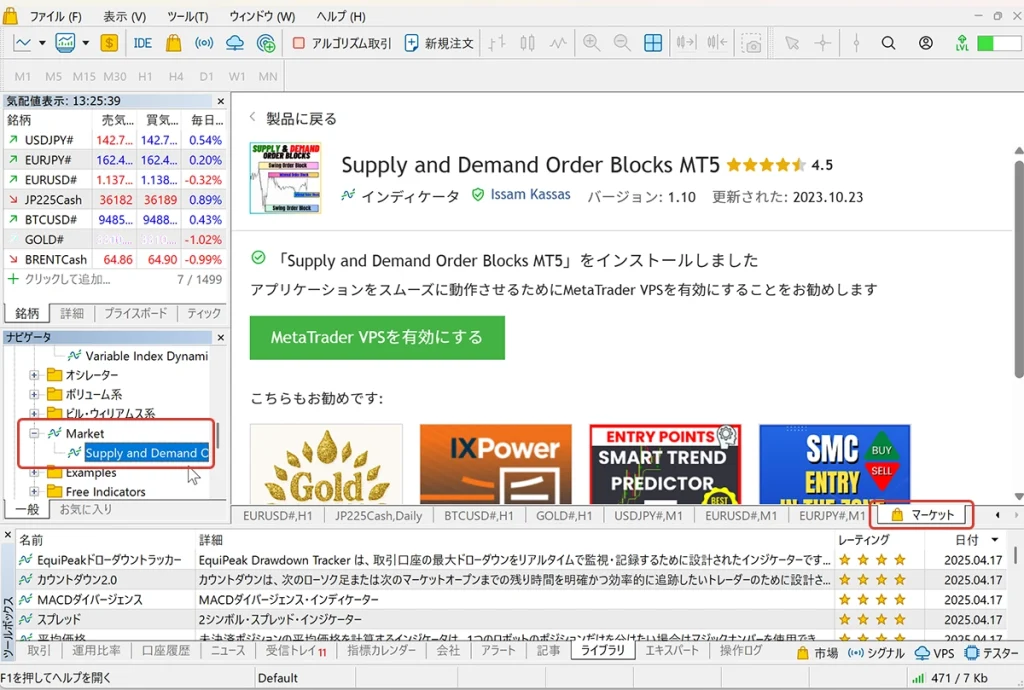Click the chart template icon

coord(65,43)
